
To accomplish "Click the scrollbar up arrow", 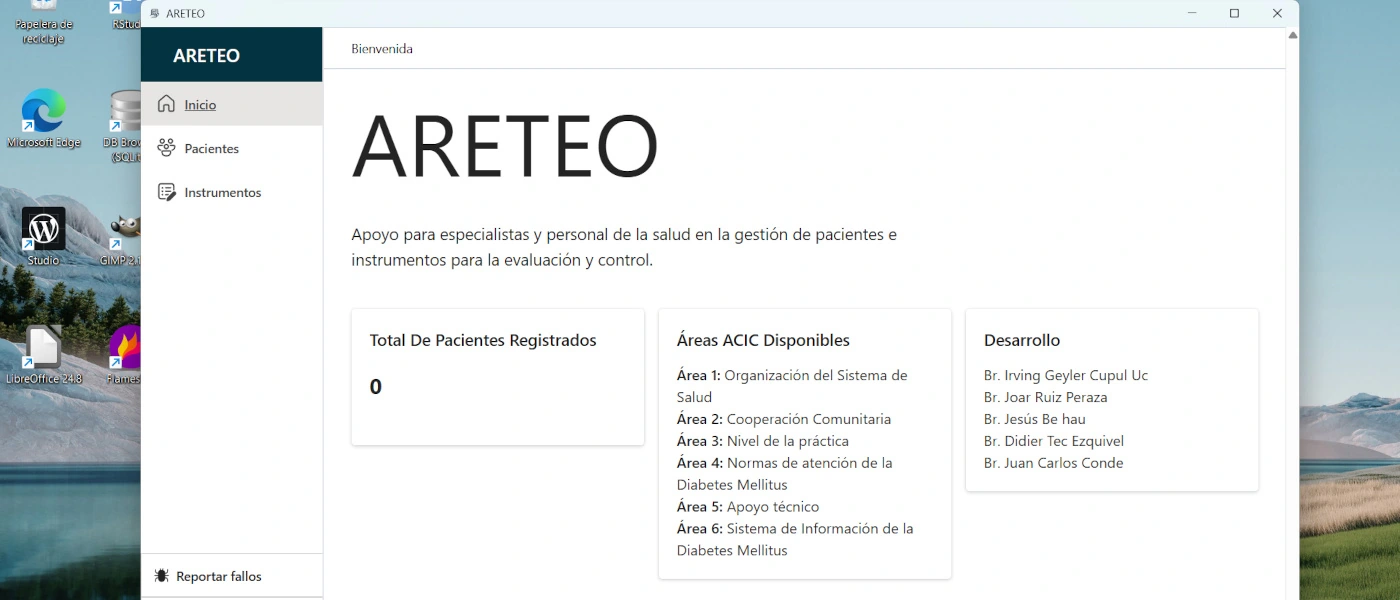I will point(1292,35).
